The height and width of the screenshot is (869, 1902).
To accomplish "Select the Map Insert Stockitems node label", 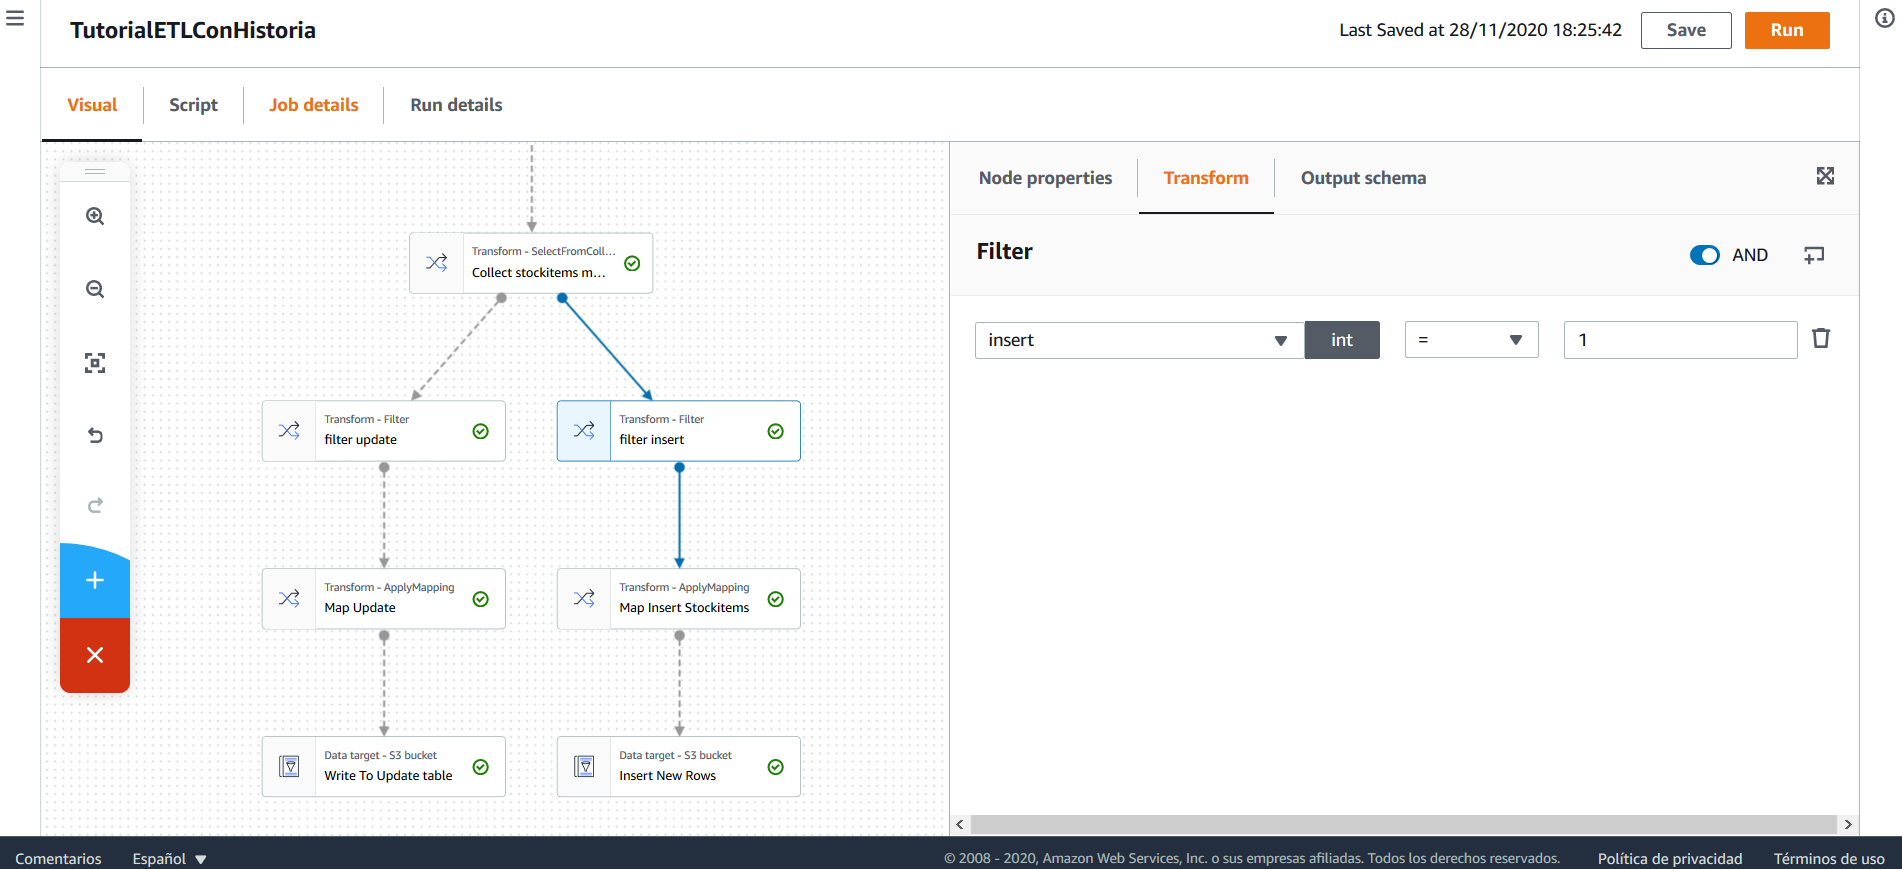I will 684,607.
